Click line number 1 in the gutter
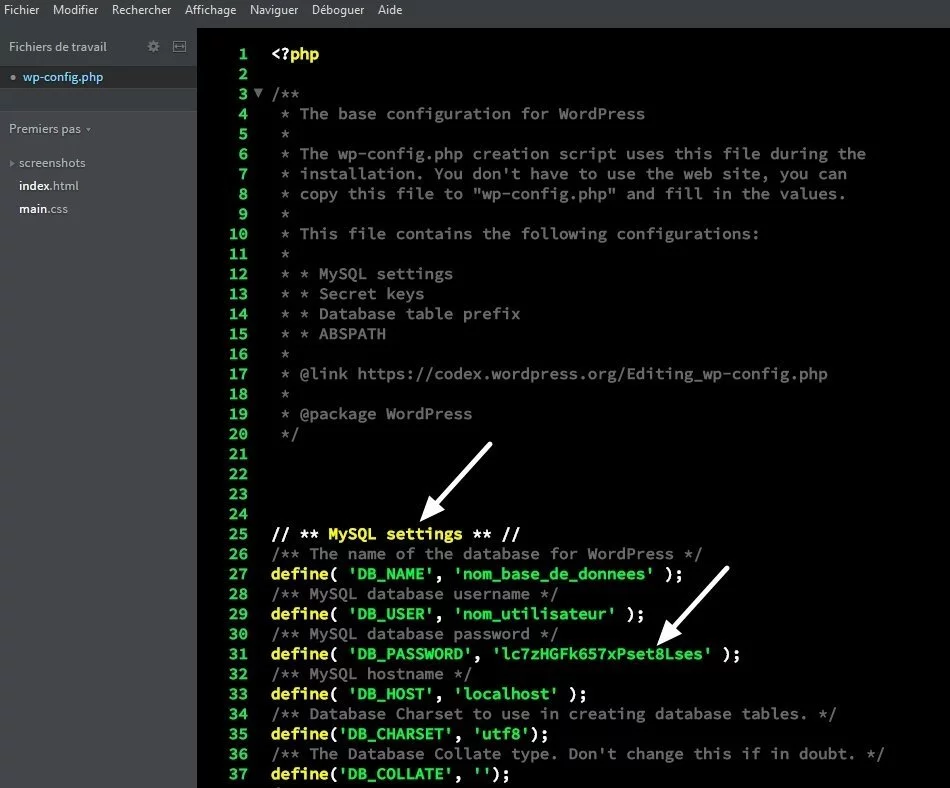Viewport: 950px width, 788px height. pos(243,55)
